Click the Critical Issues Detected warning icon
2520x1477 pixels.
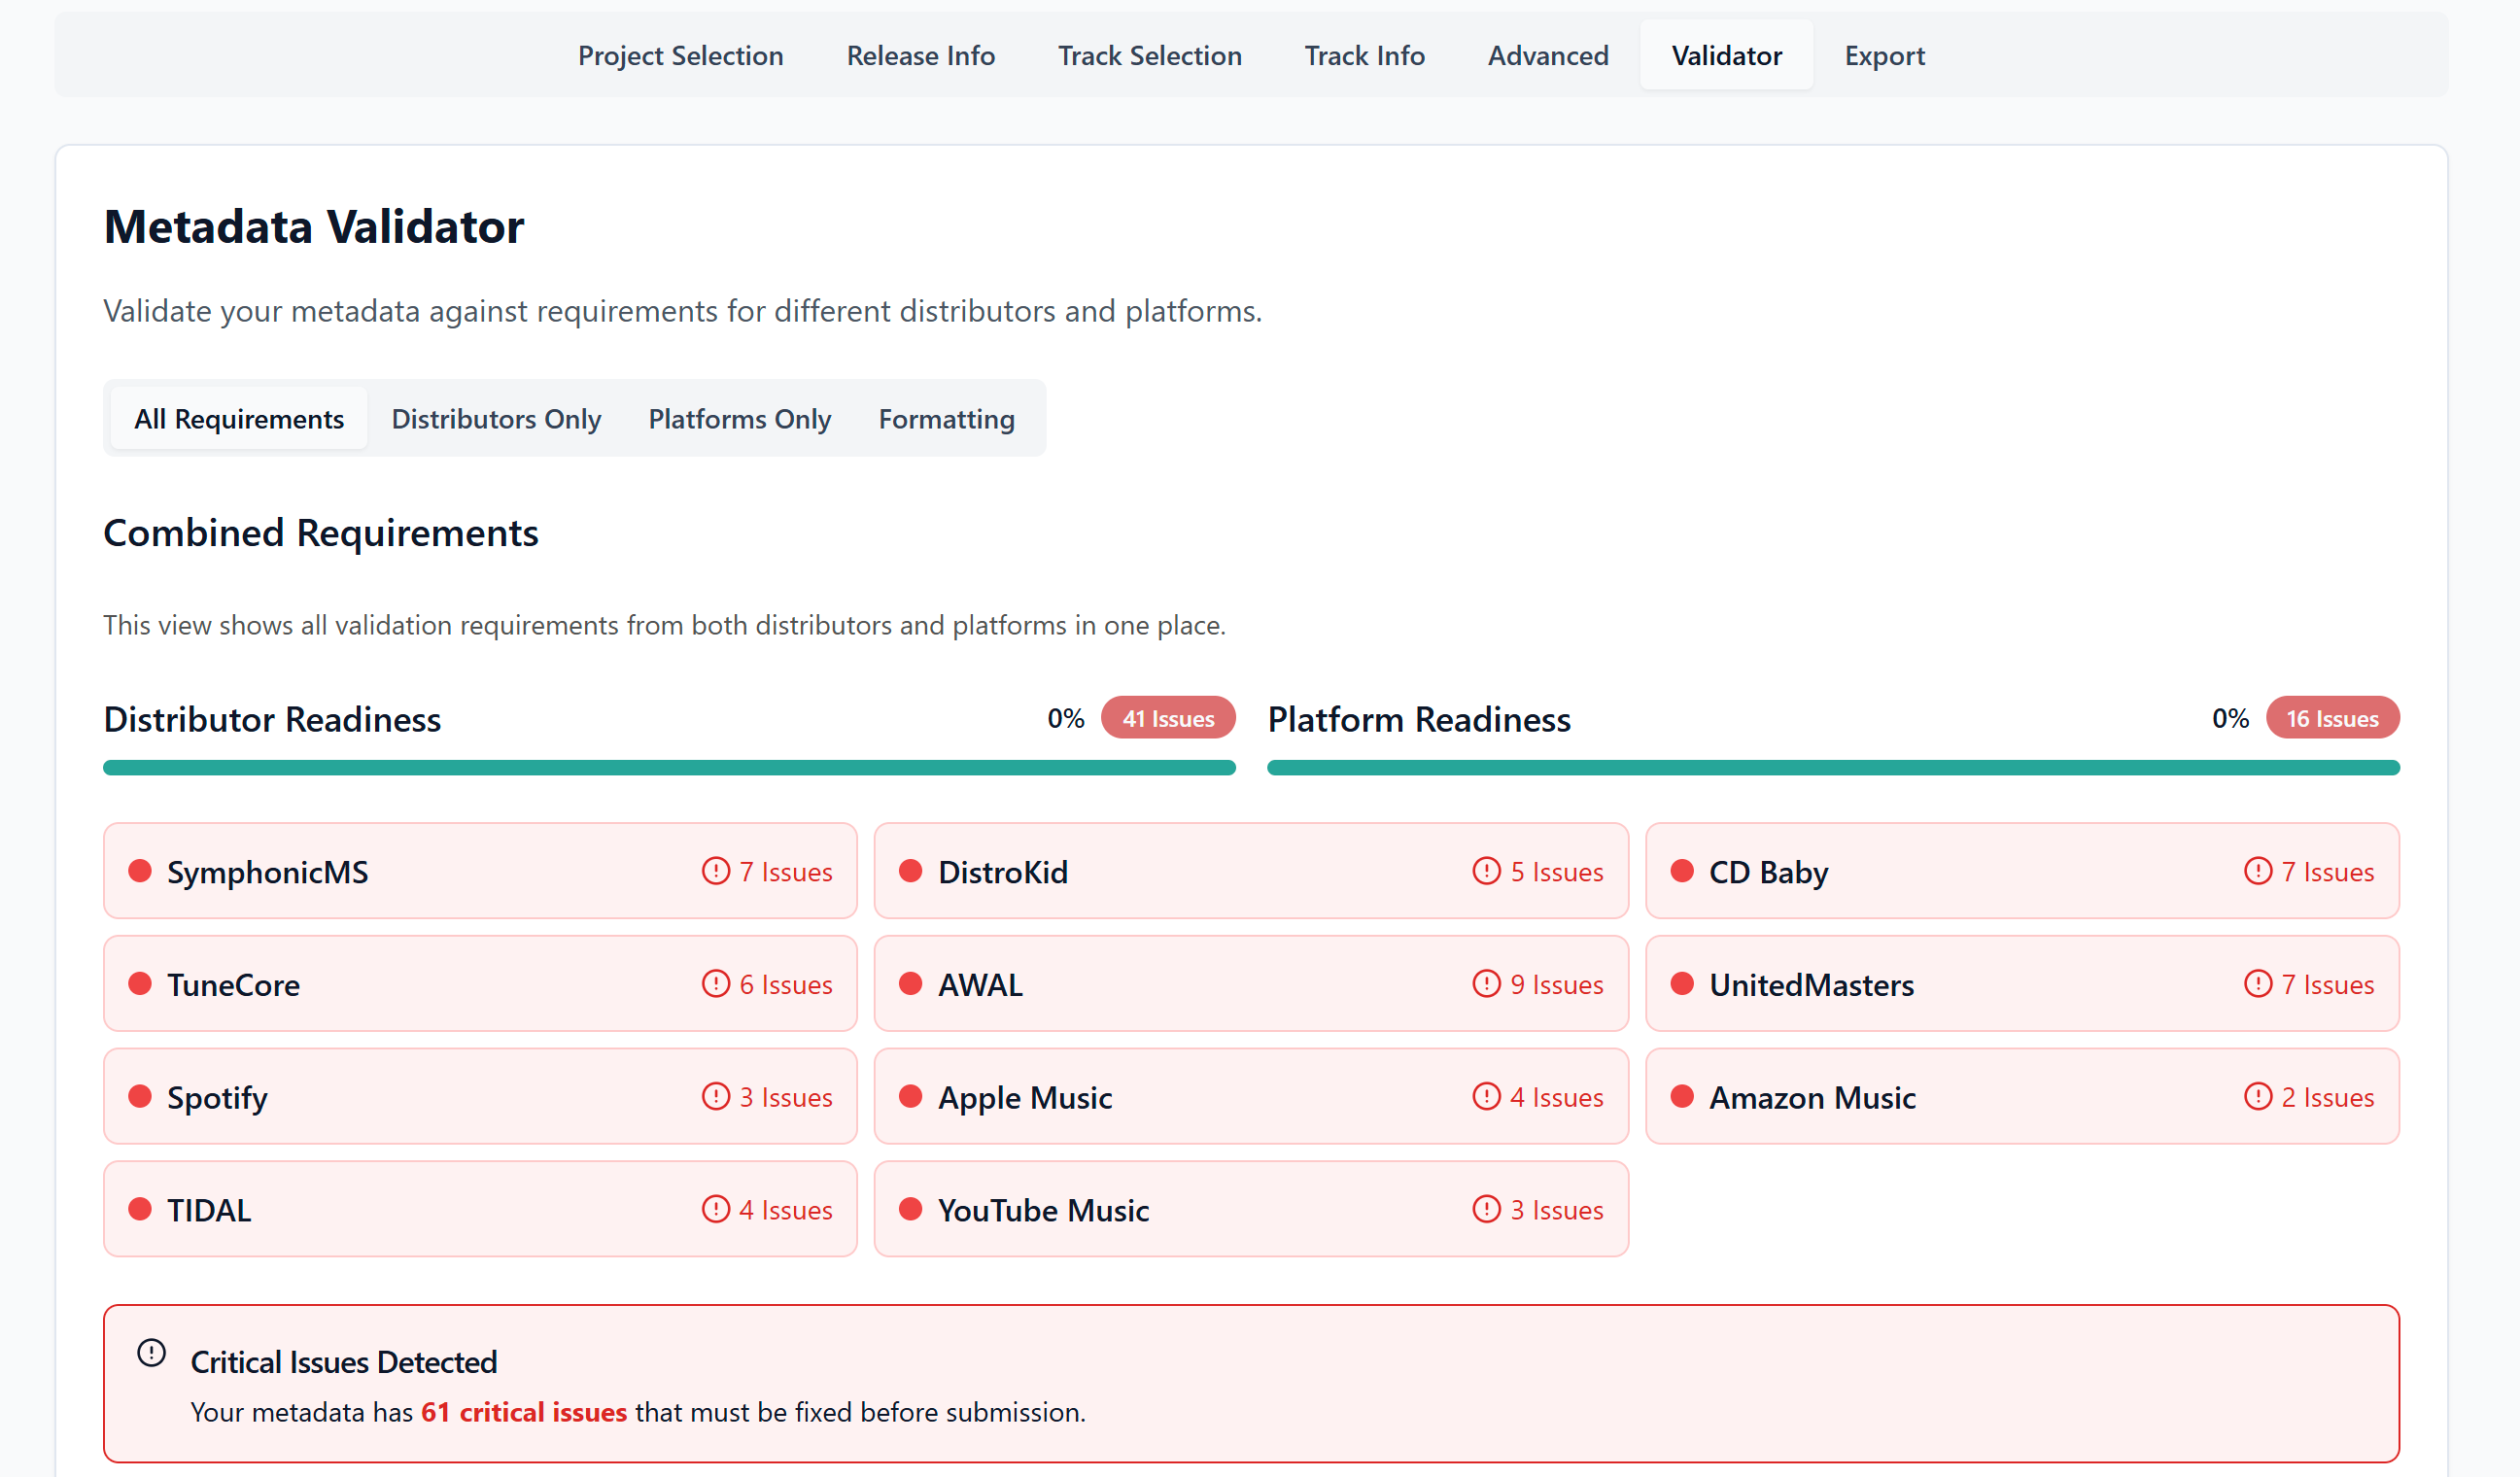point(151,1354)
